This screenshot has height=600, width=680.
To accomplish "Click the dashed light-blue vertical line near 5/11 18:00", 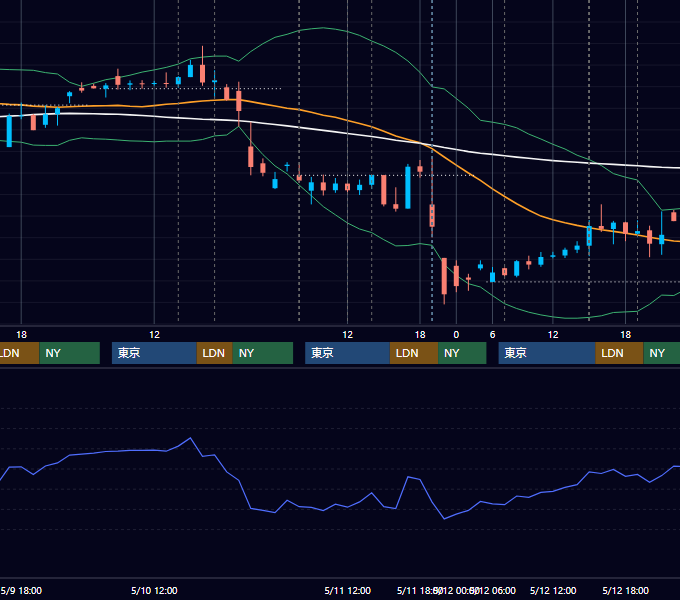I will pyautogui.click(x=432, y=160).
